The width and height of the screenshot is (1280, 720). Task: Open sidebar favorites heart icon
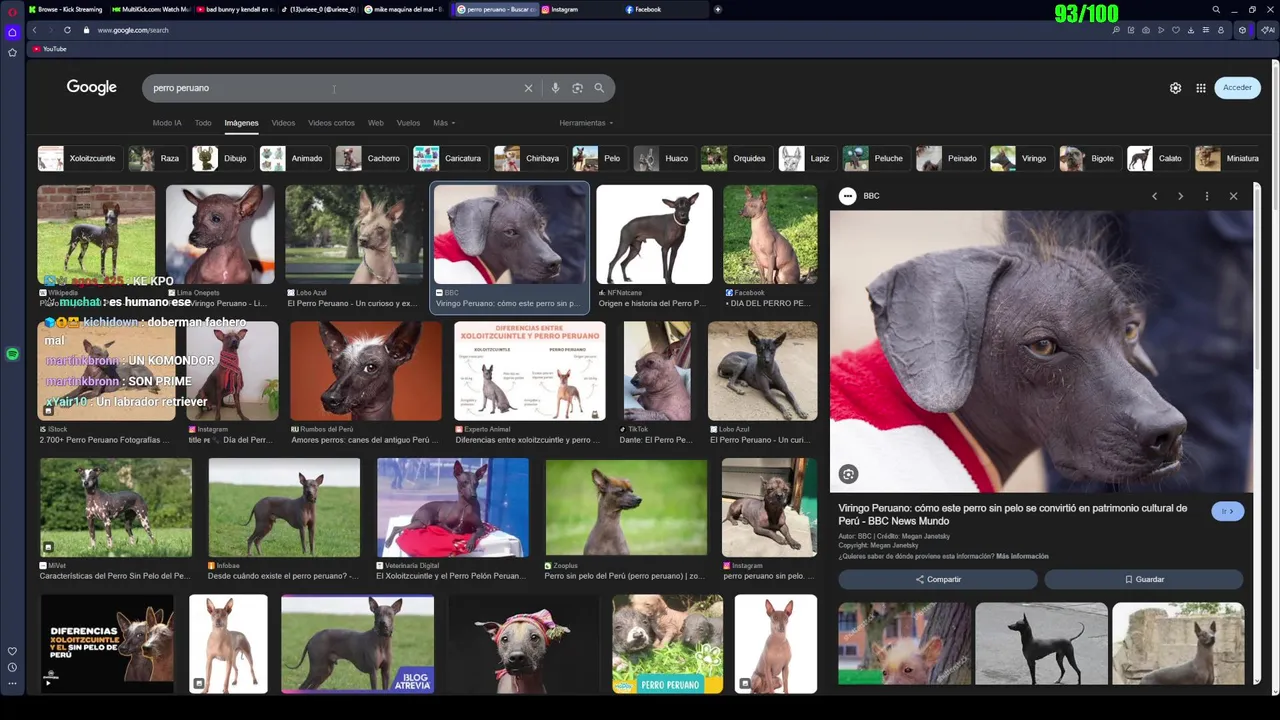12,651
